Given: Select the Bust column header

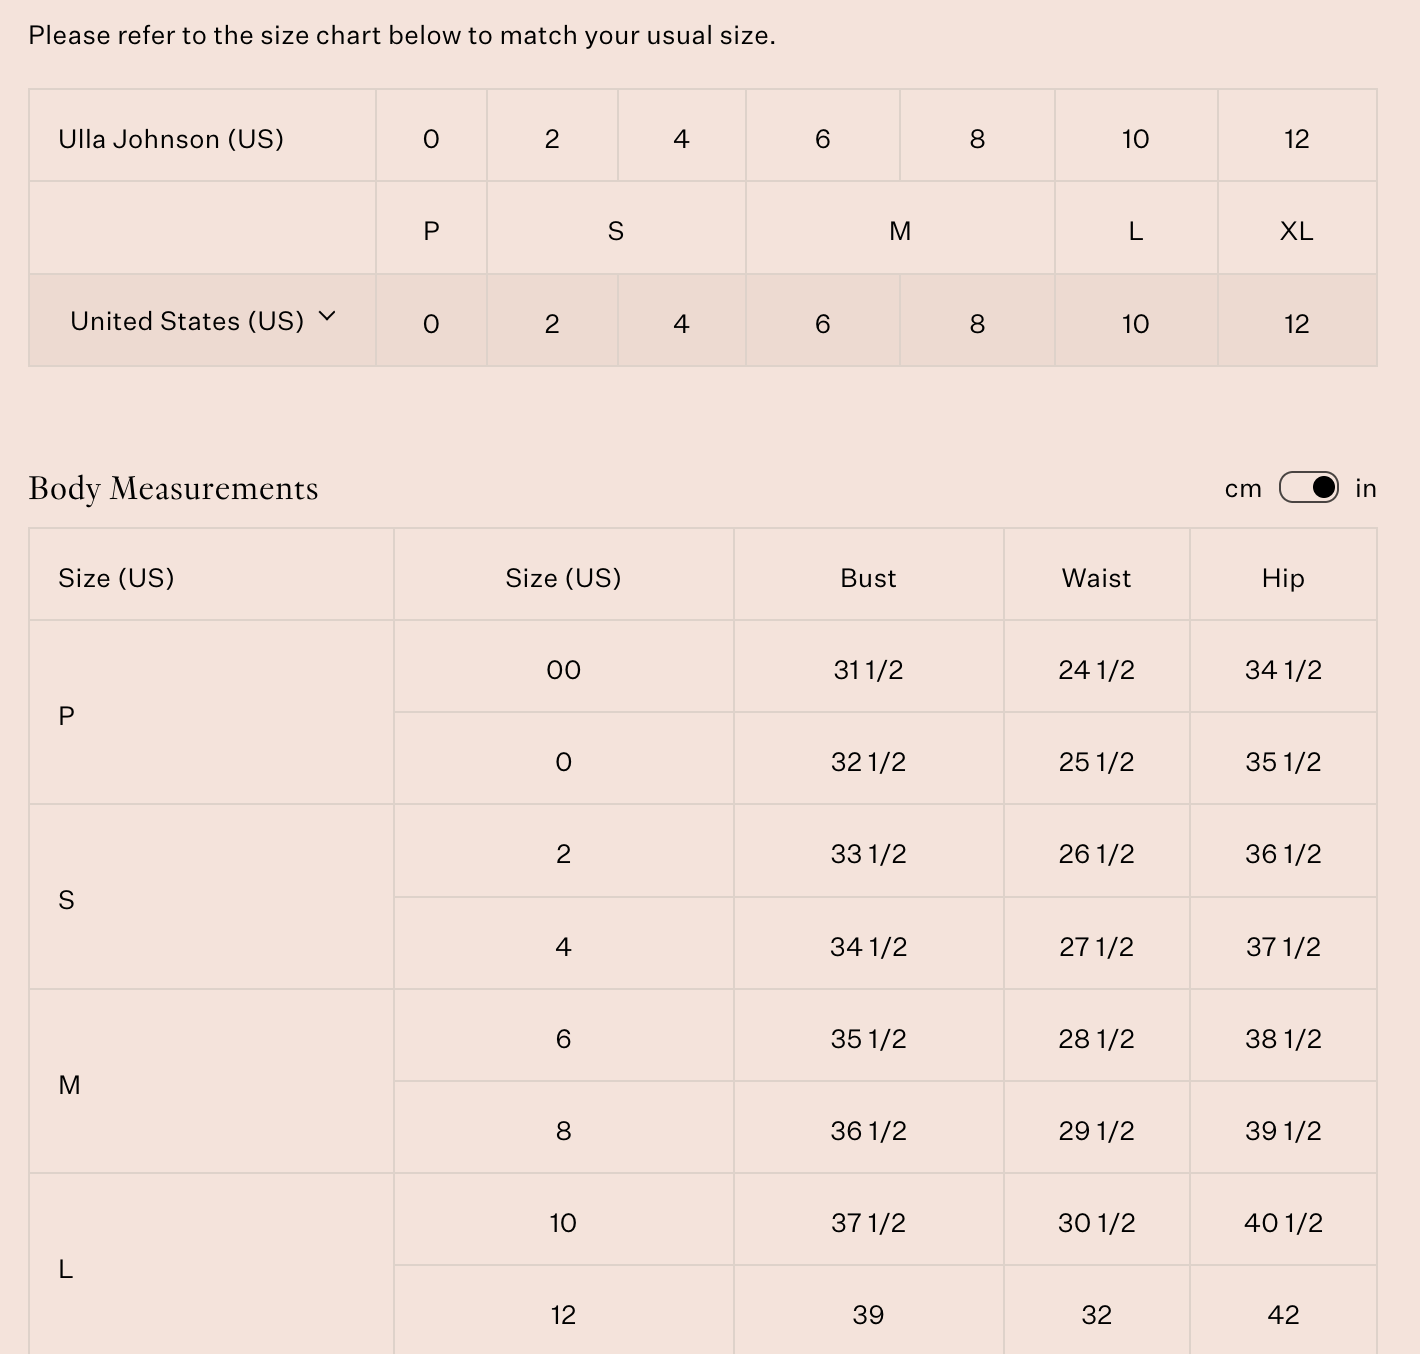Looking at the screenshot, I should (868, 578).
